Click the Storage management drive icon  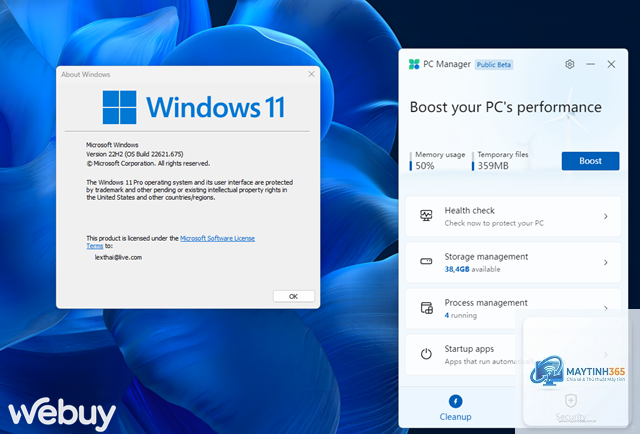[426, 261]
